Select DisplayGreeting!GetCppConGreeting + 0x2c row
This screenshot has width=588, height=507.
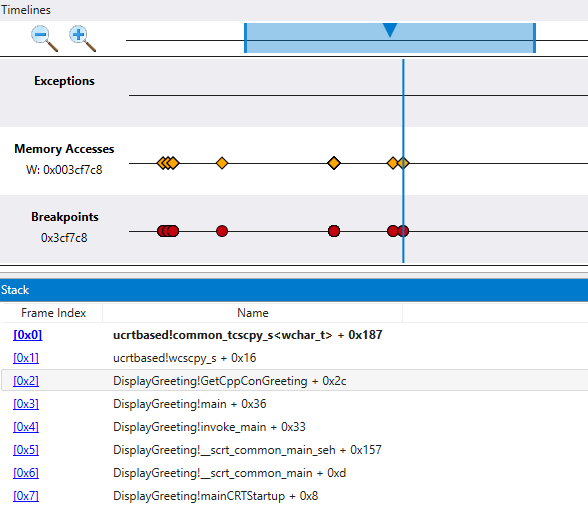(294, 381)
